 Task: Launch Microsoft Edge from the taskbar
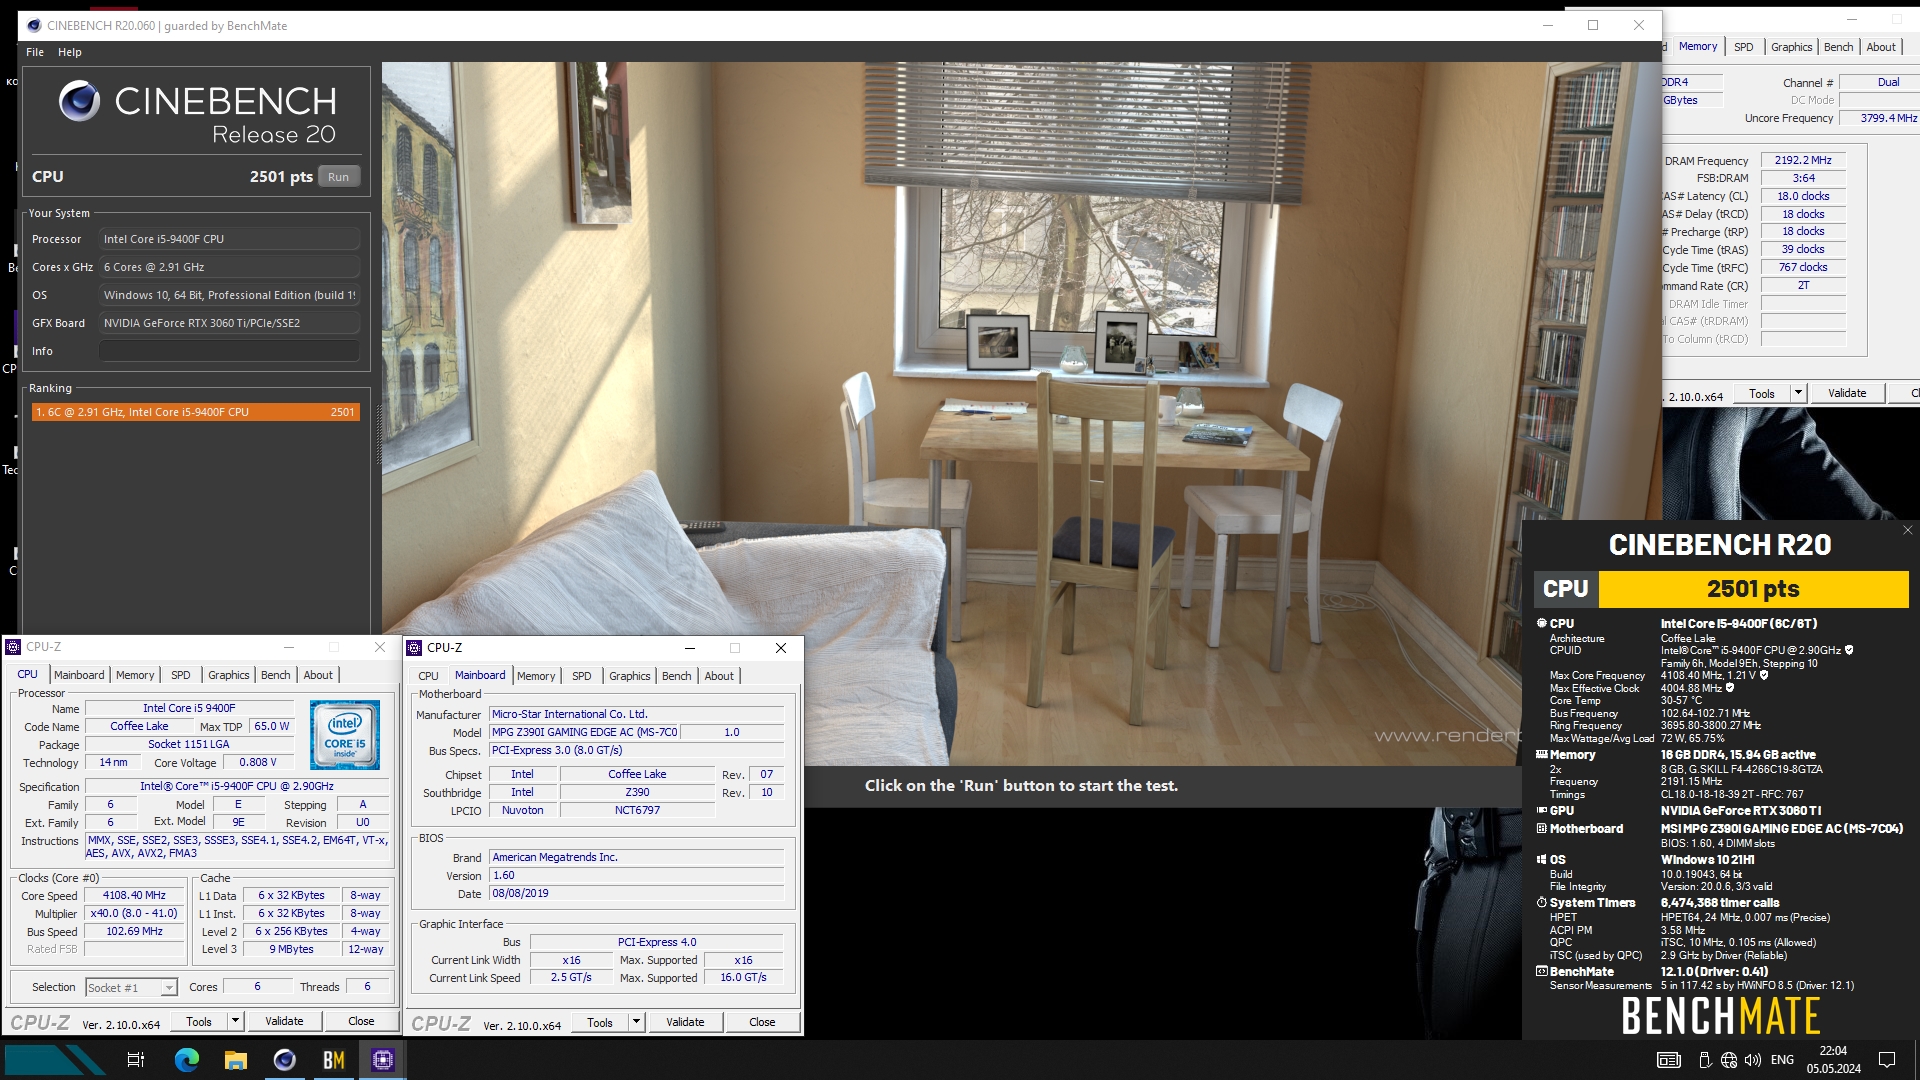click(187, 1060)
